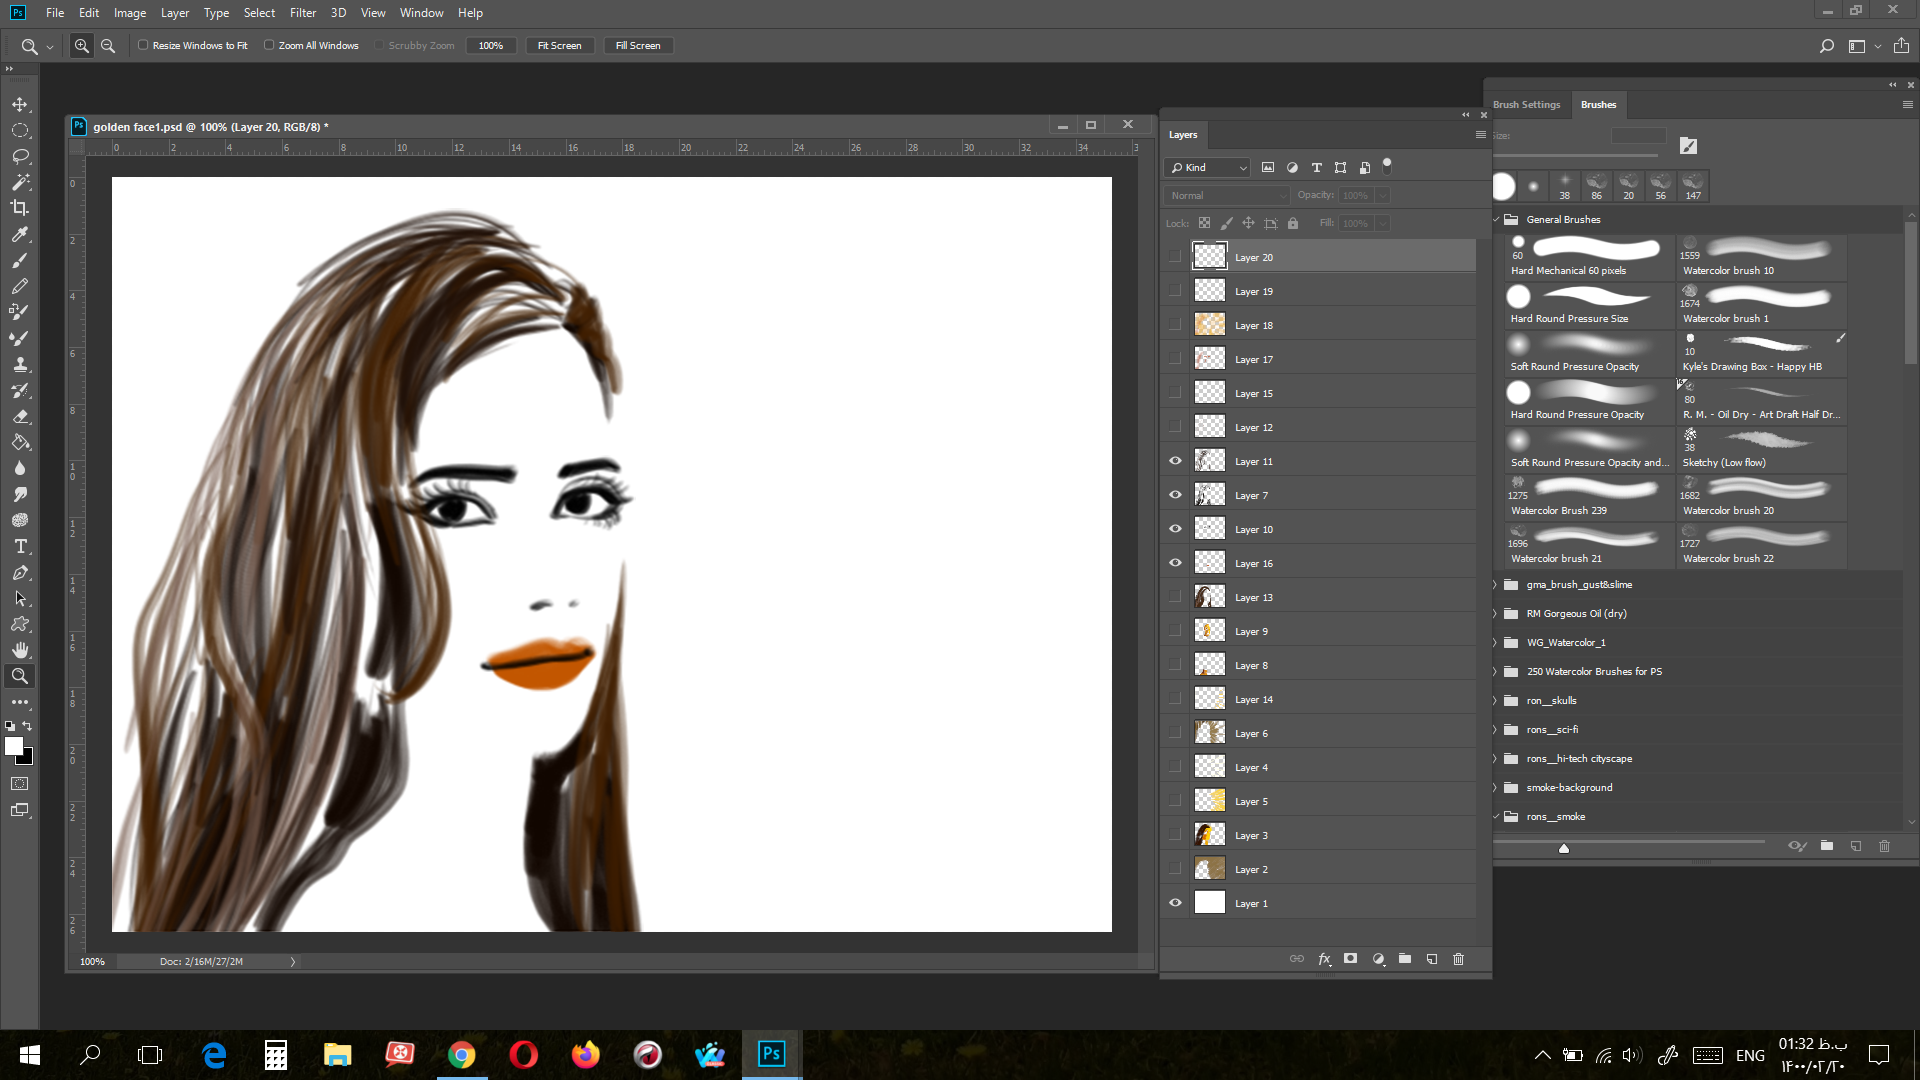Viewport: 1920px width, 1080px height.
Task: Select the Lasso tool
Action: tap(19, 156)
